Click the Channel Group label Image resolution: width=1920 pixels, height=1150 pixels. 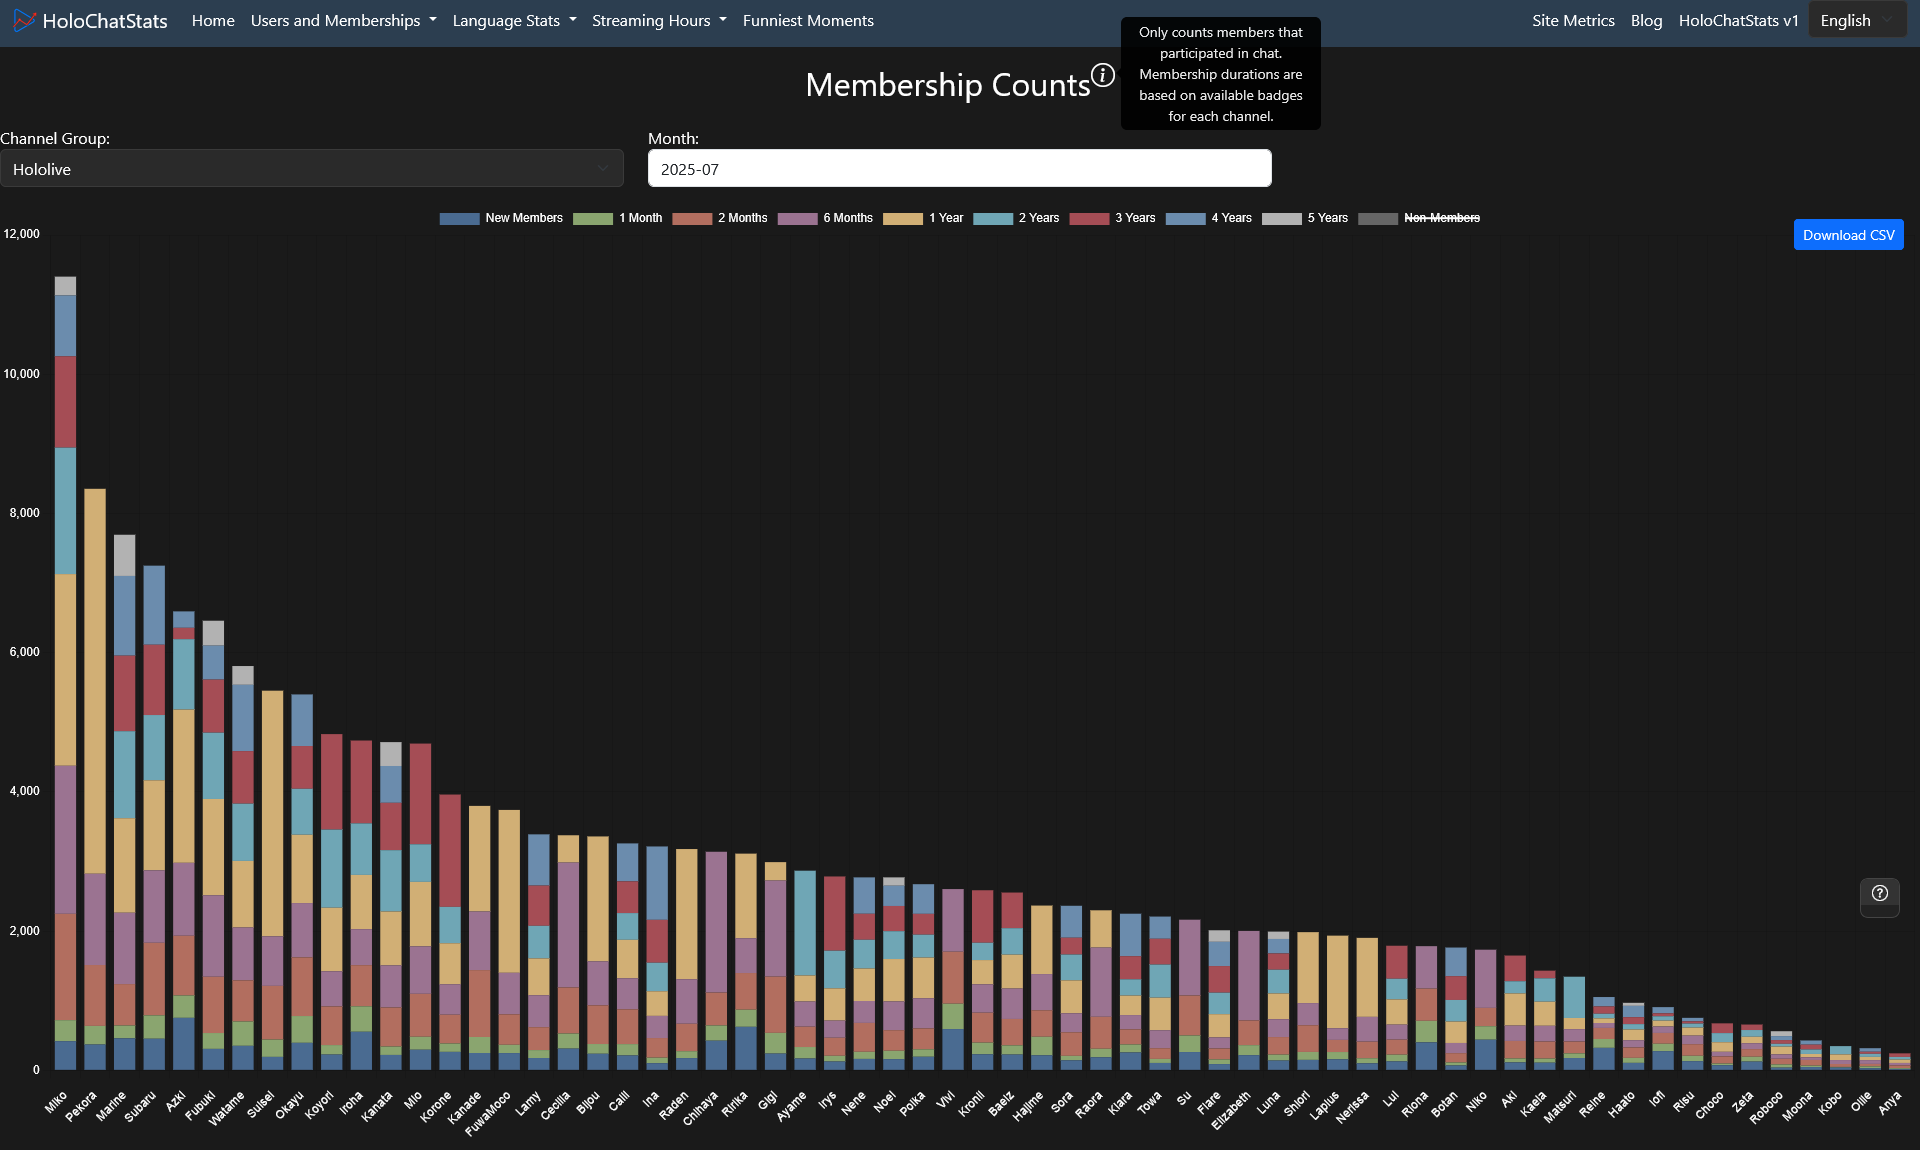55,138
